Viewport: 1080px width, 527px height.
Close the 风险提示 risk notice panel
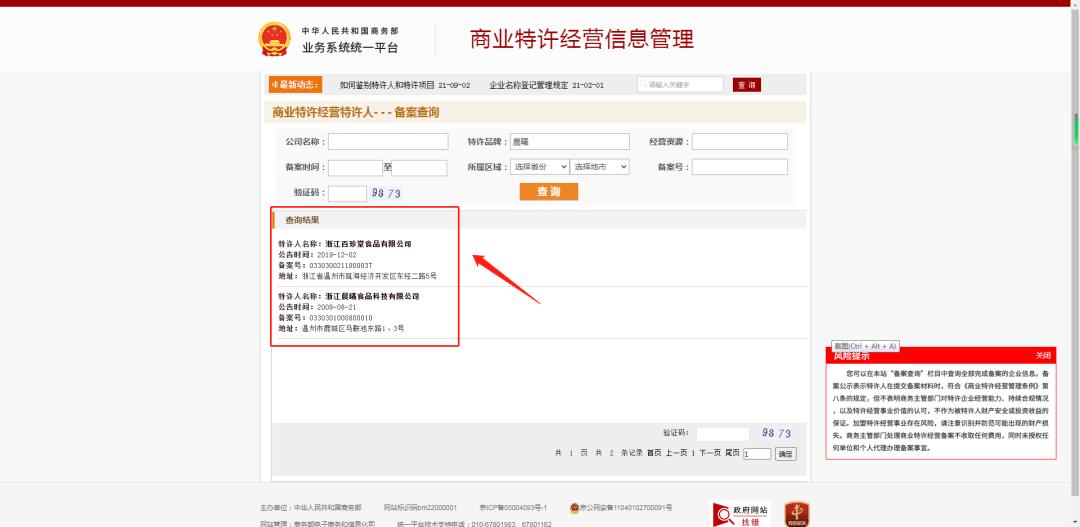(x=1043, y=355)
